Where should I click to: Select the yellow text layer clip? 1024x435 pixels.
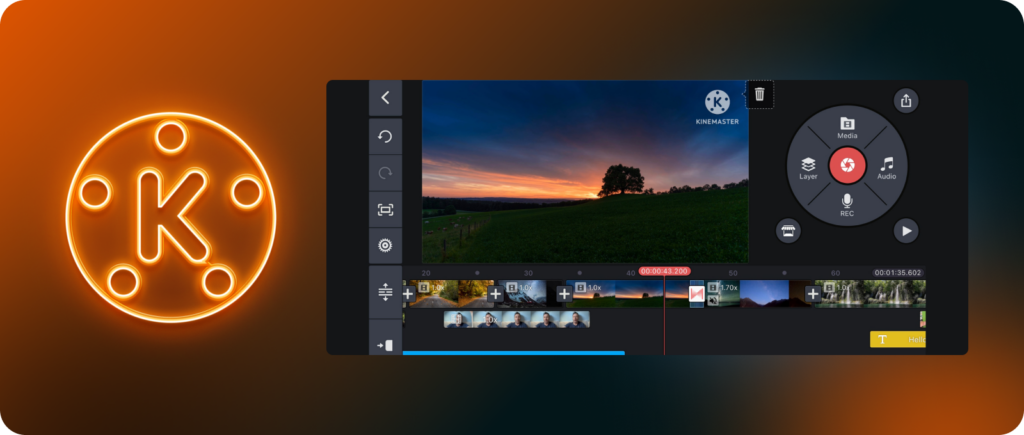point(897,340)
